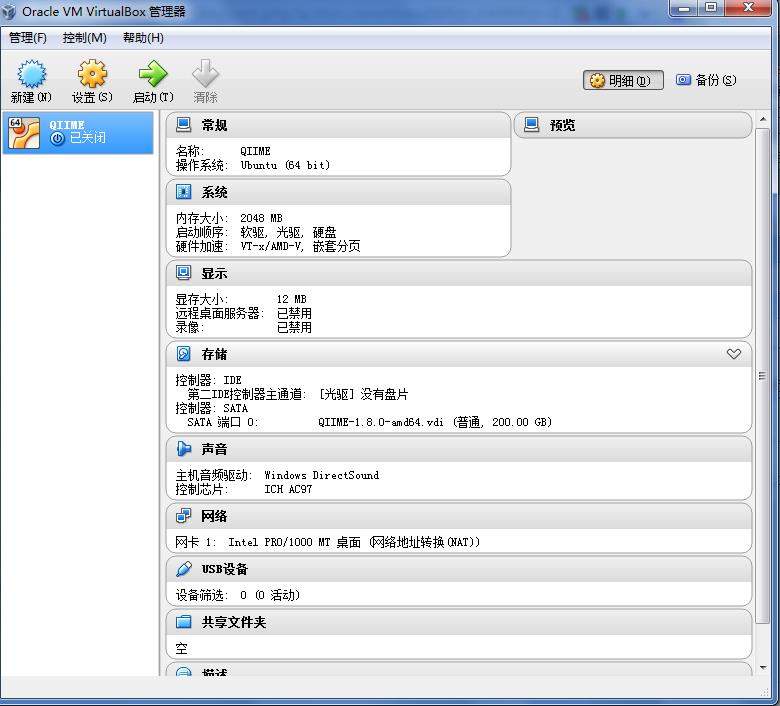Open the 系统 section header link
Viewport: 780px width, 706px height.
(x=214, y=193)
